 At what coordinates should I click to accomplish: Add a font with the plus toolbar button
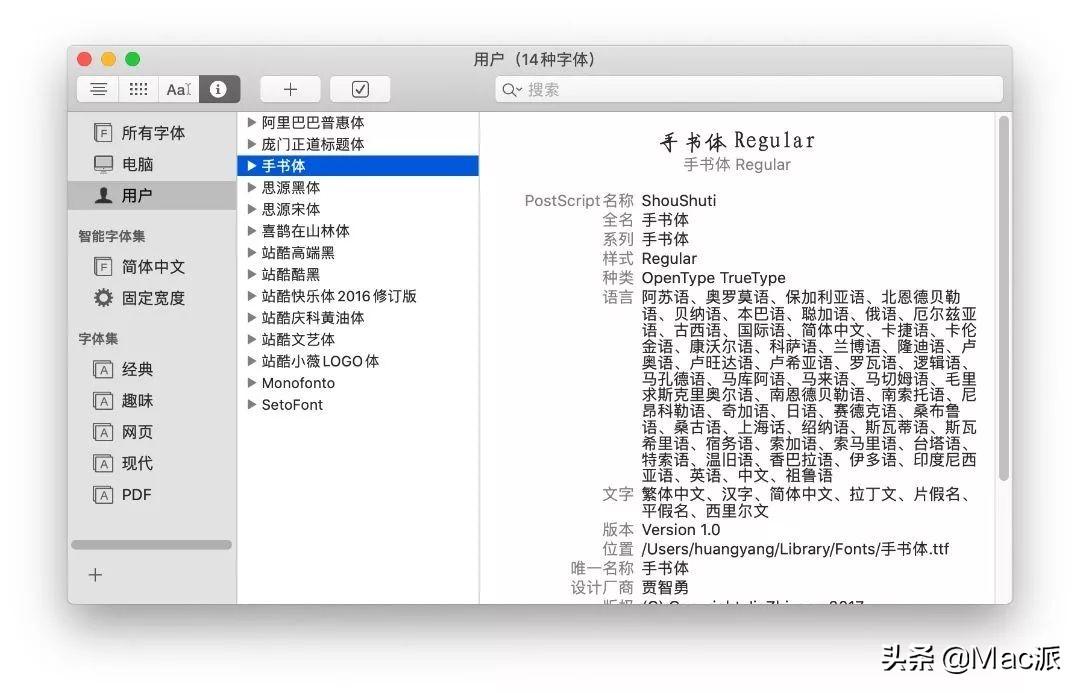[290, 90]
